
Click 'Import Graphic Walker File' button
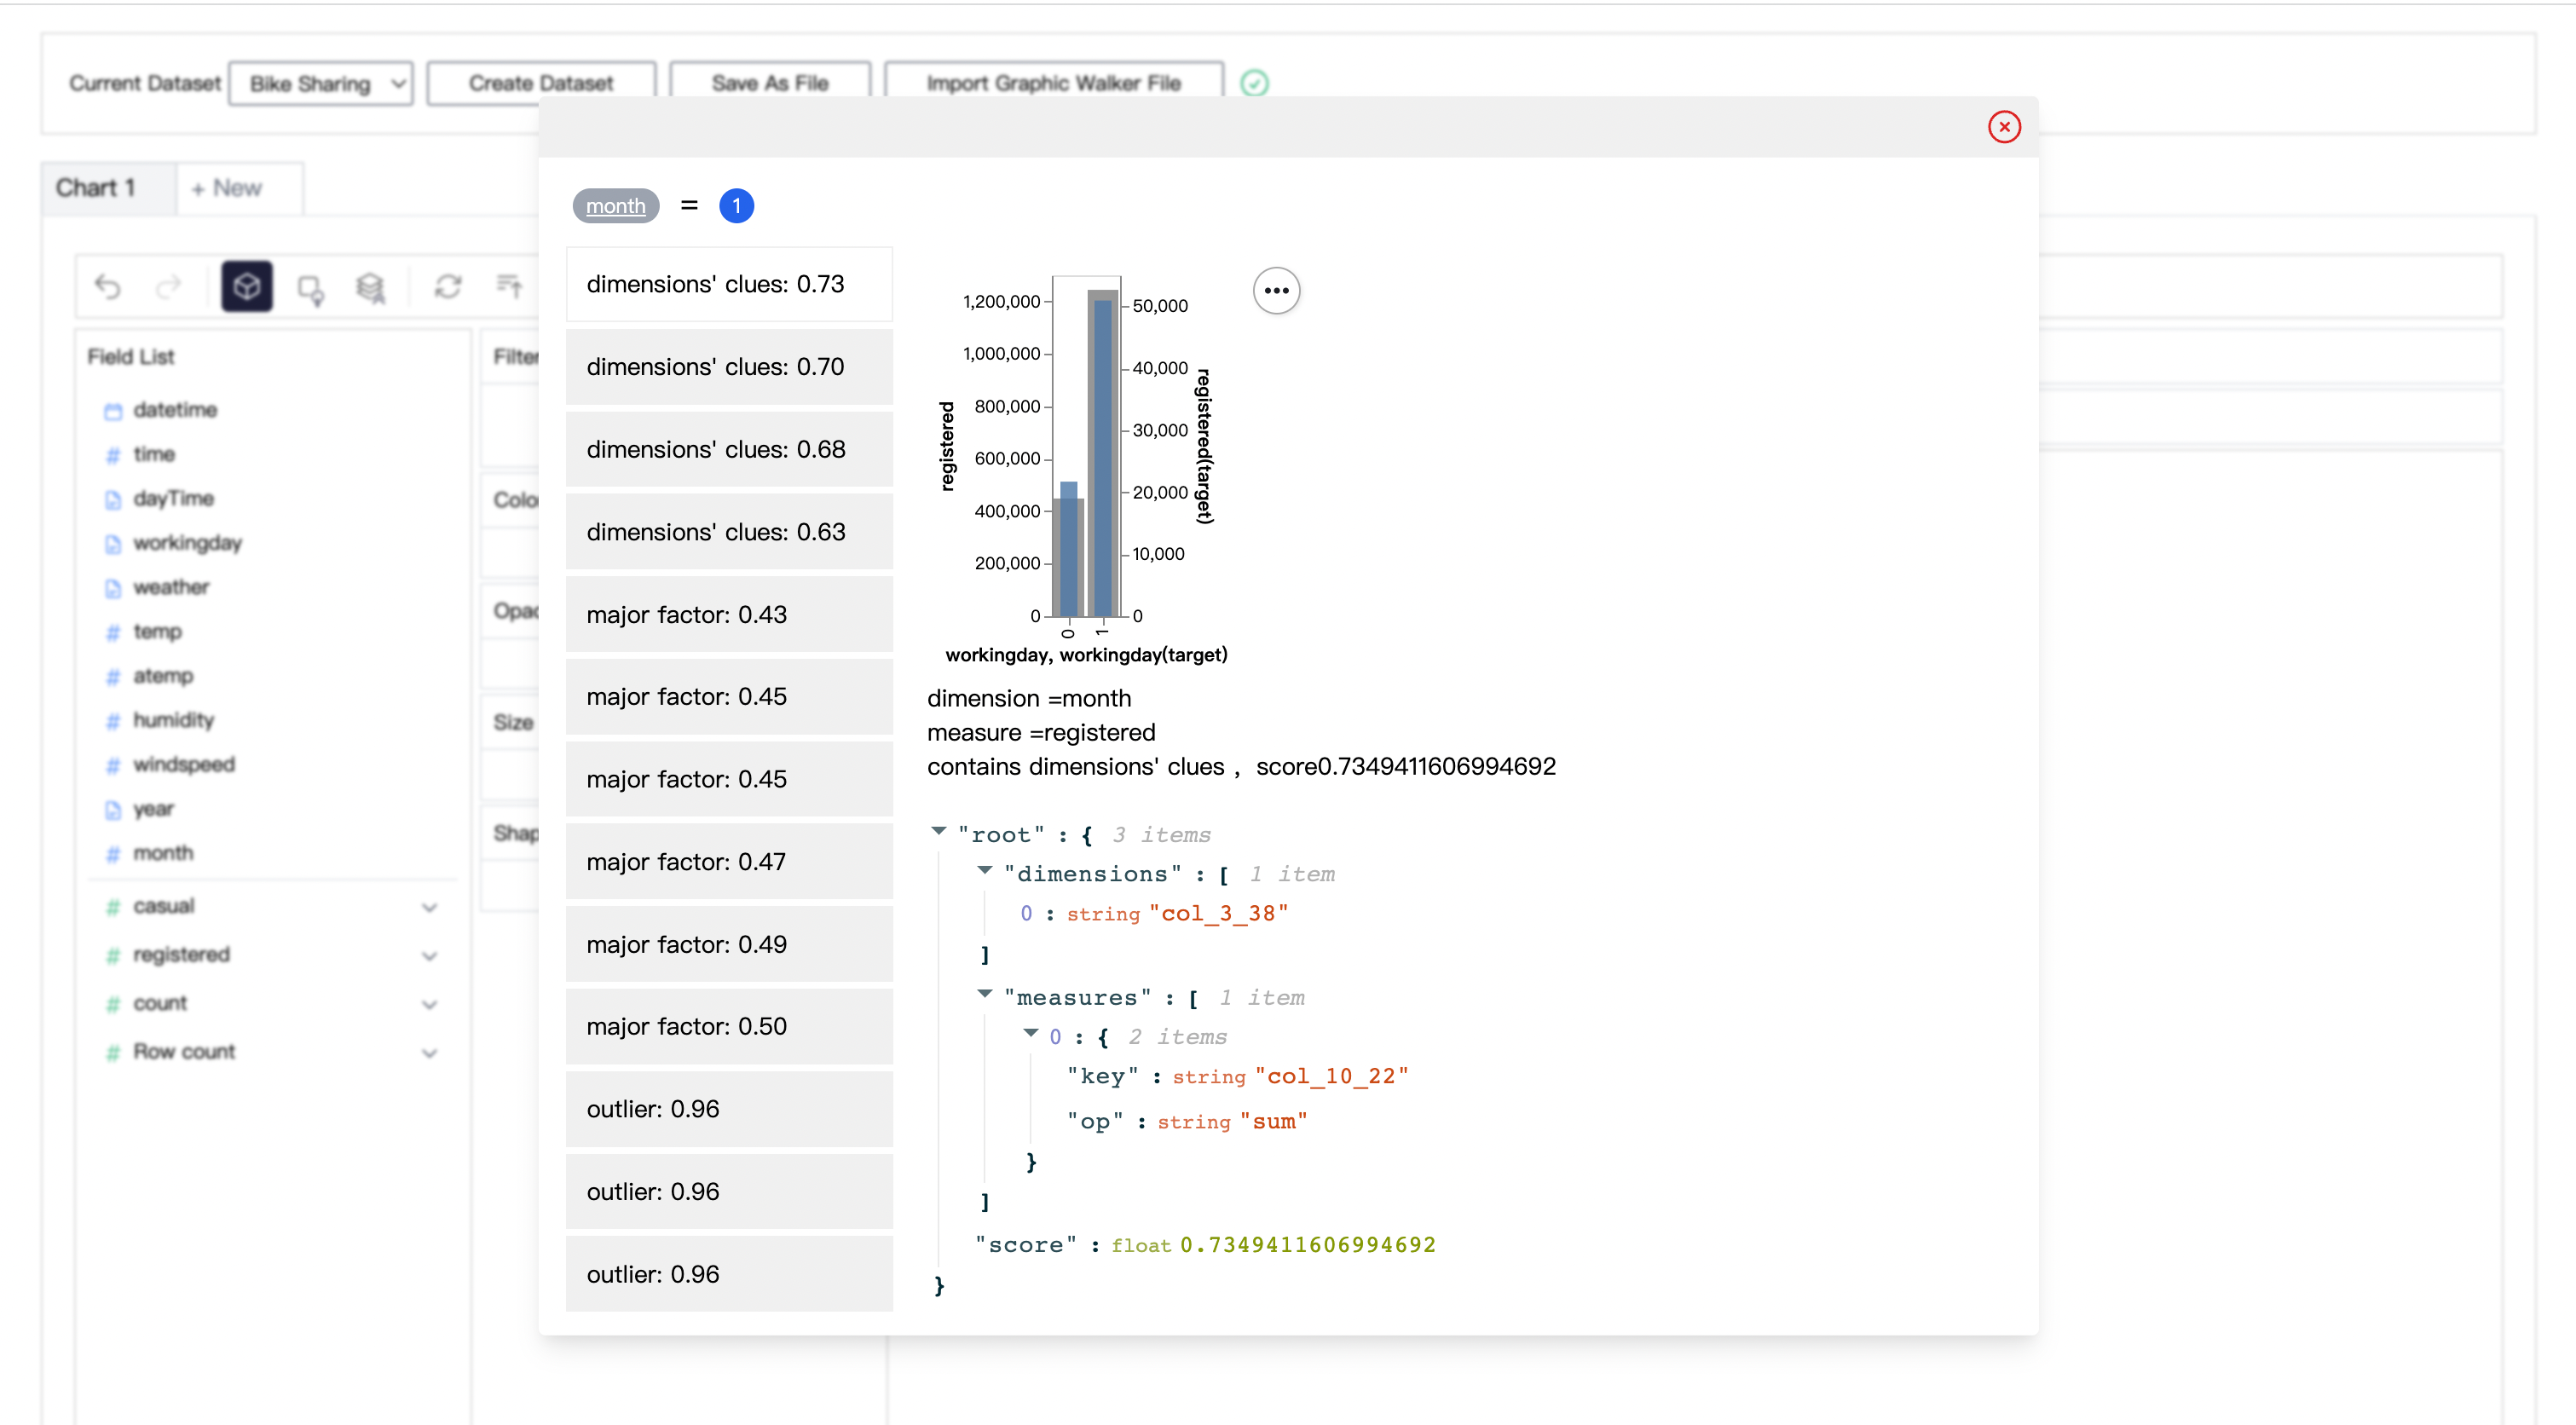pos(1049,81)
